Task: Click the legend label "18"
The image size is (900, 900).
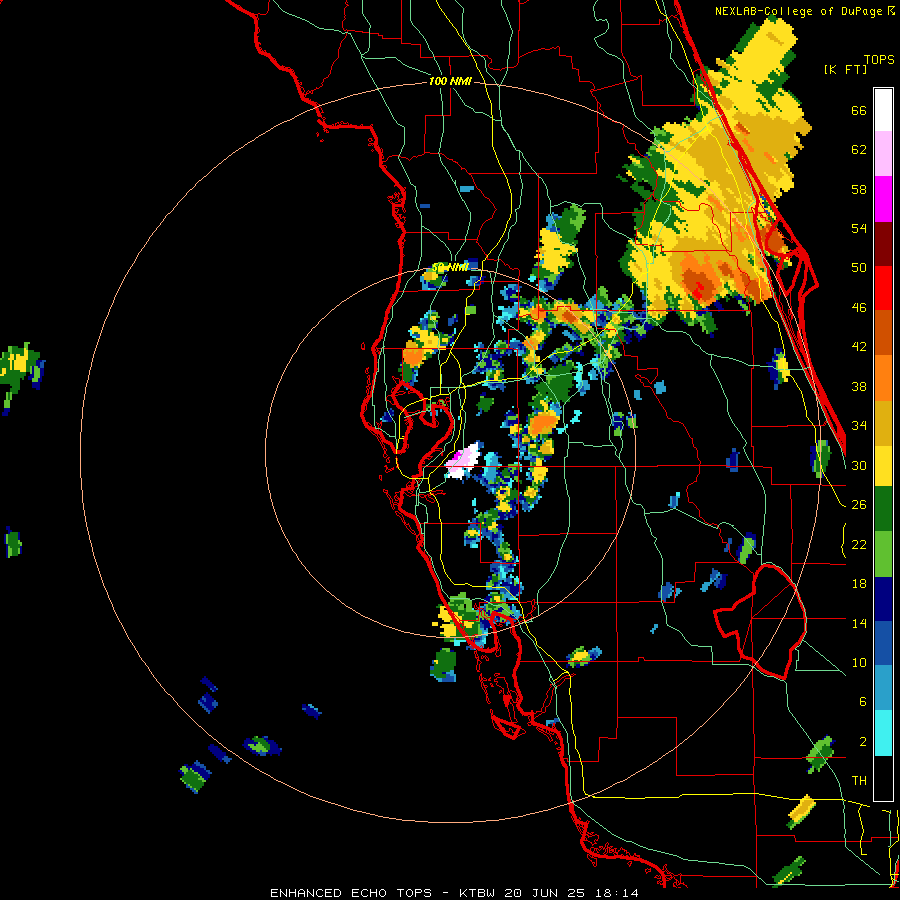Action: pyautogui.click(x=859, y=584)
